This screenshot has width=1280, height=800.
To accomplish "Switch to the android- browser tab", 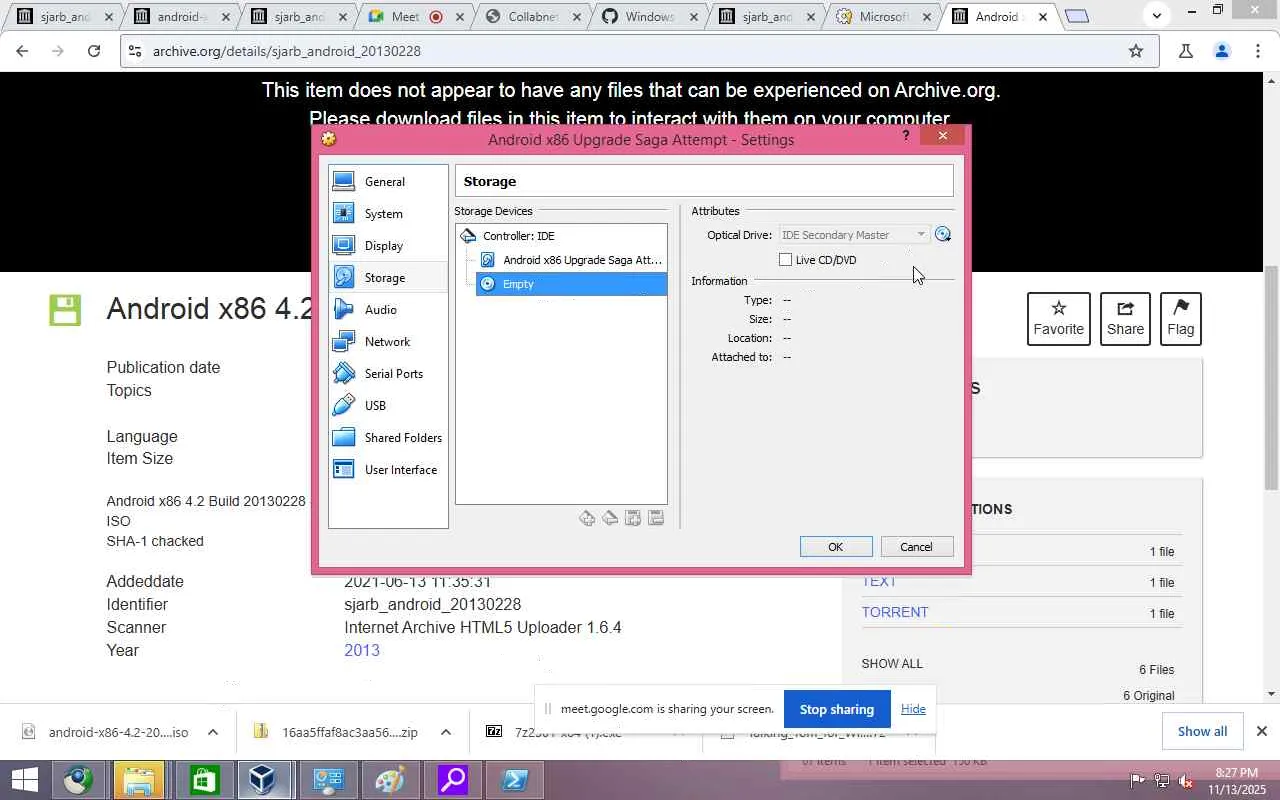I will coord(183,17).
